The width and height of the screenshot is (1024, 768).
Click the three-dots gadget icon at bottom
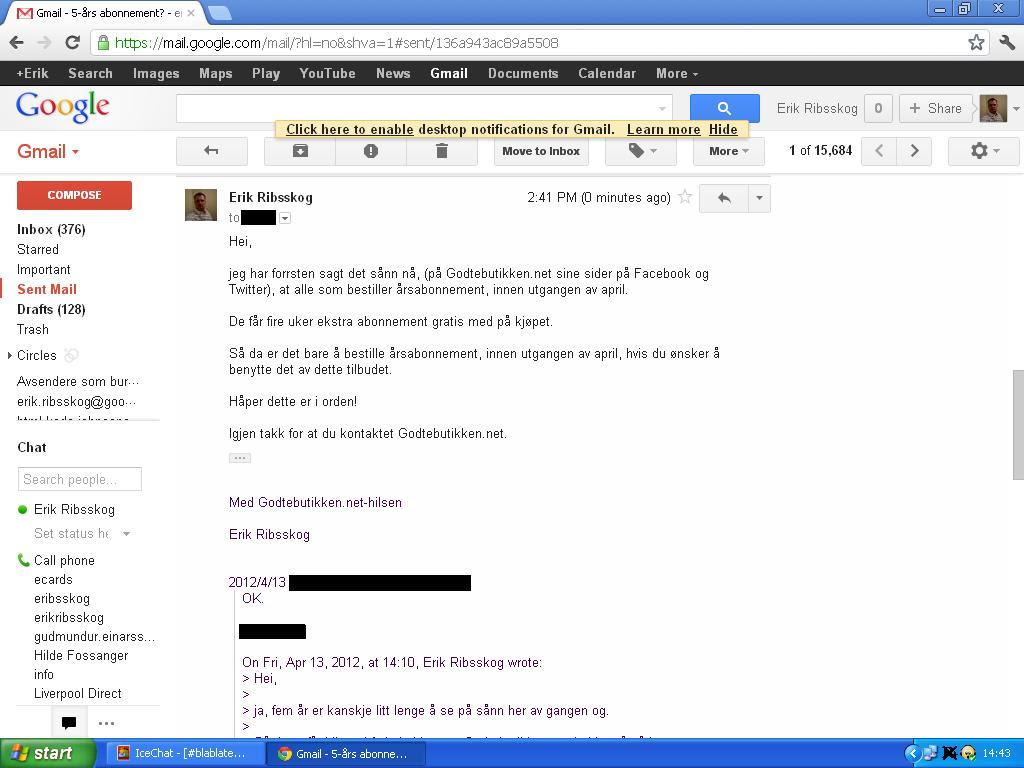click(106, 722)
